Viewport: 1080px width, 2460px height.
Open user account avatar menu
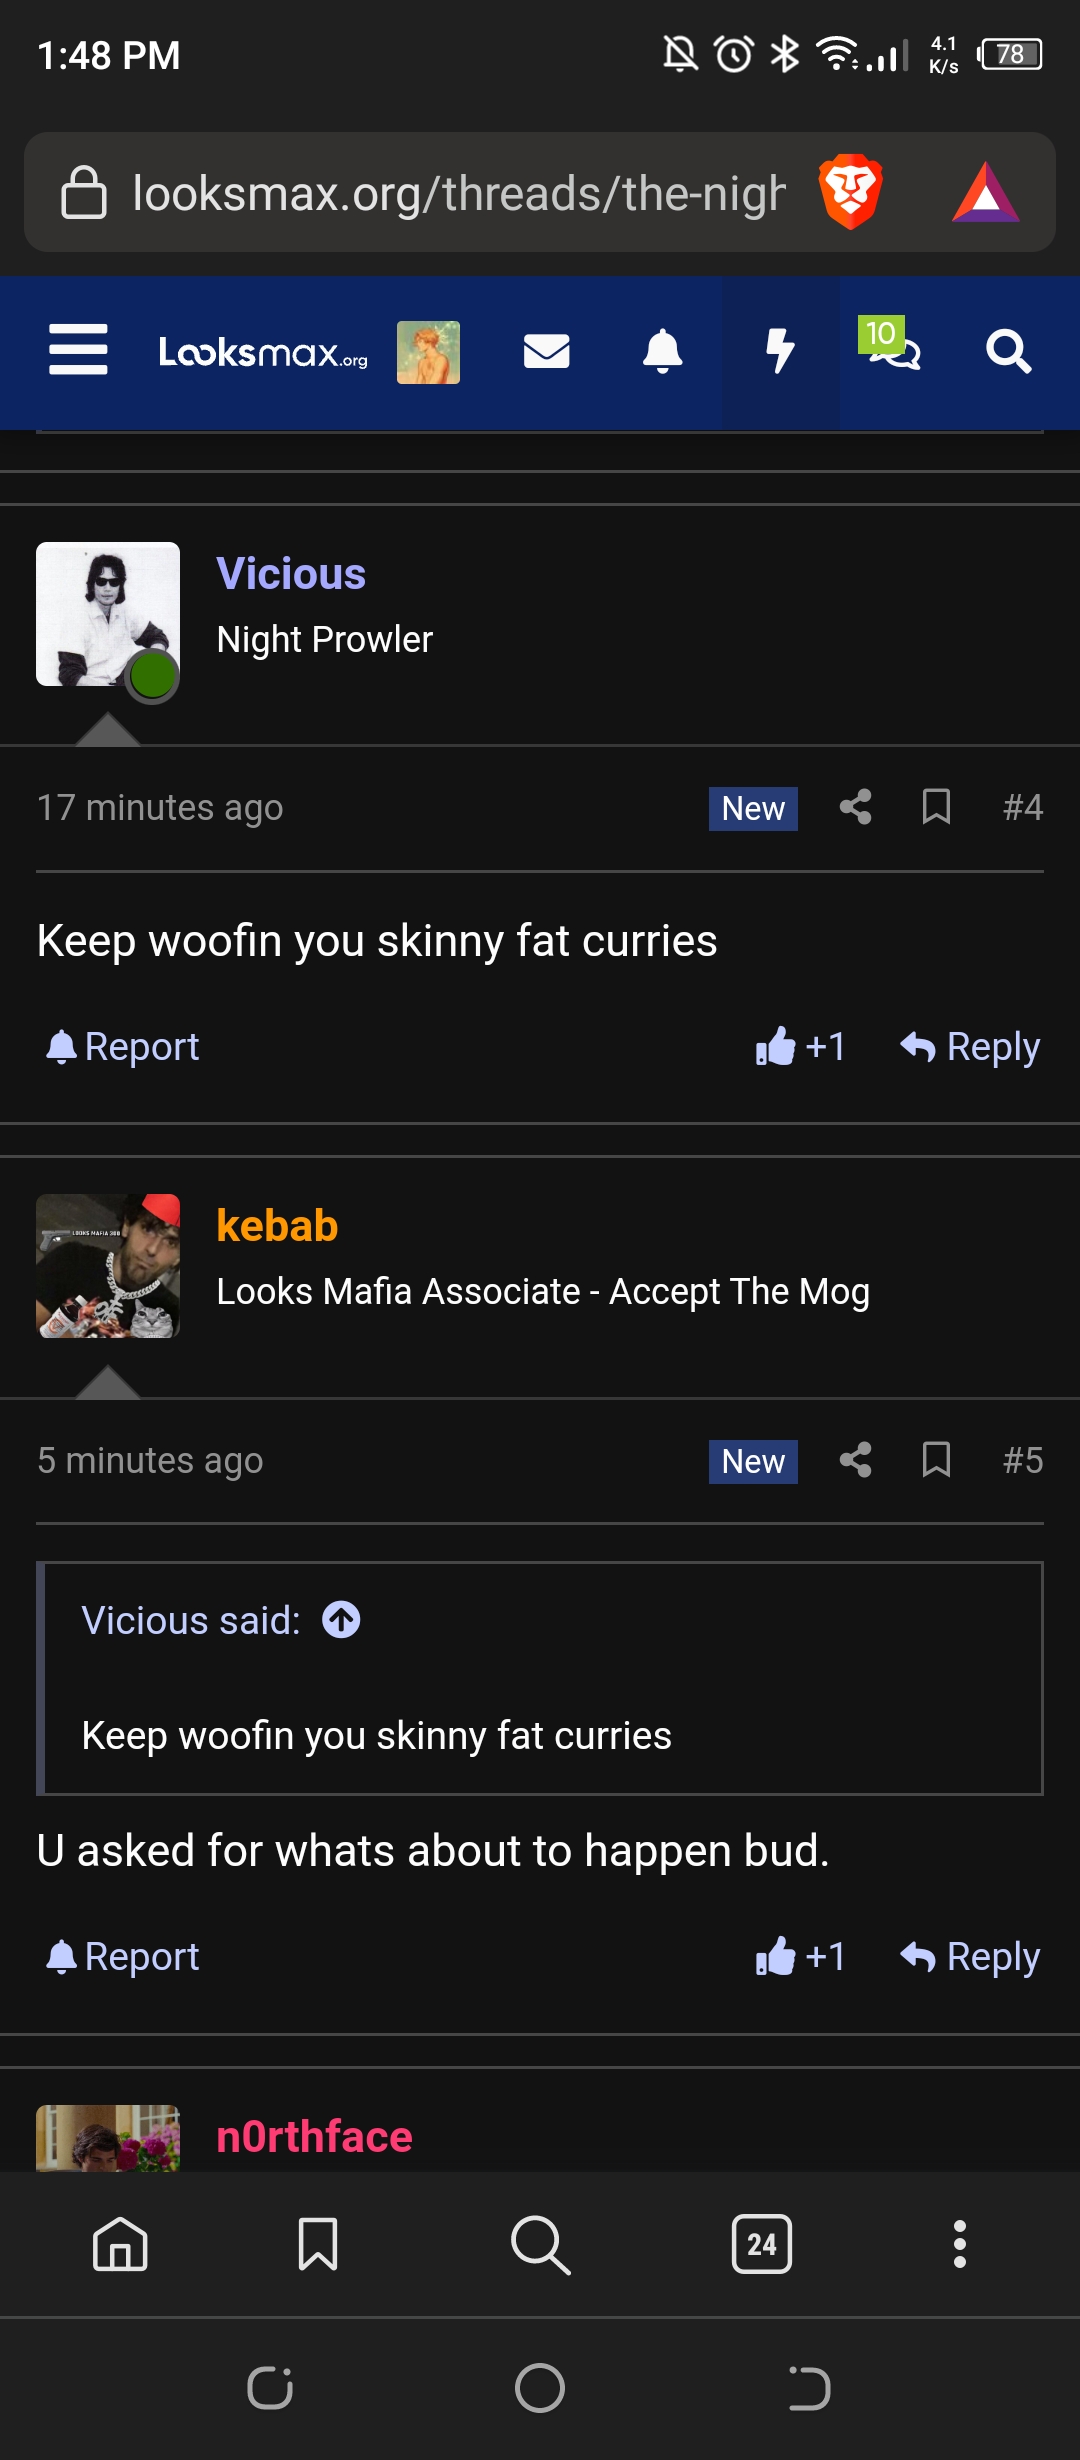pyautogui.click(x=428, y=352)
